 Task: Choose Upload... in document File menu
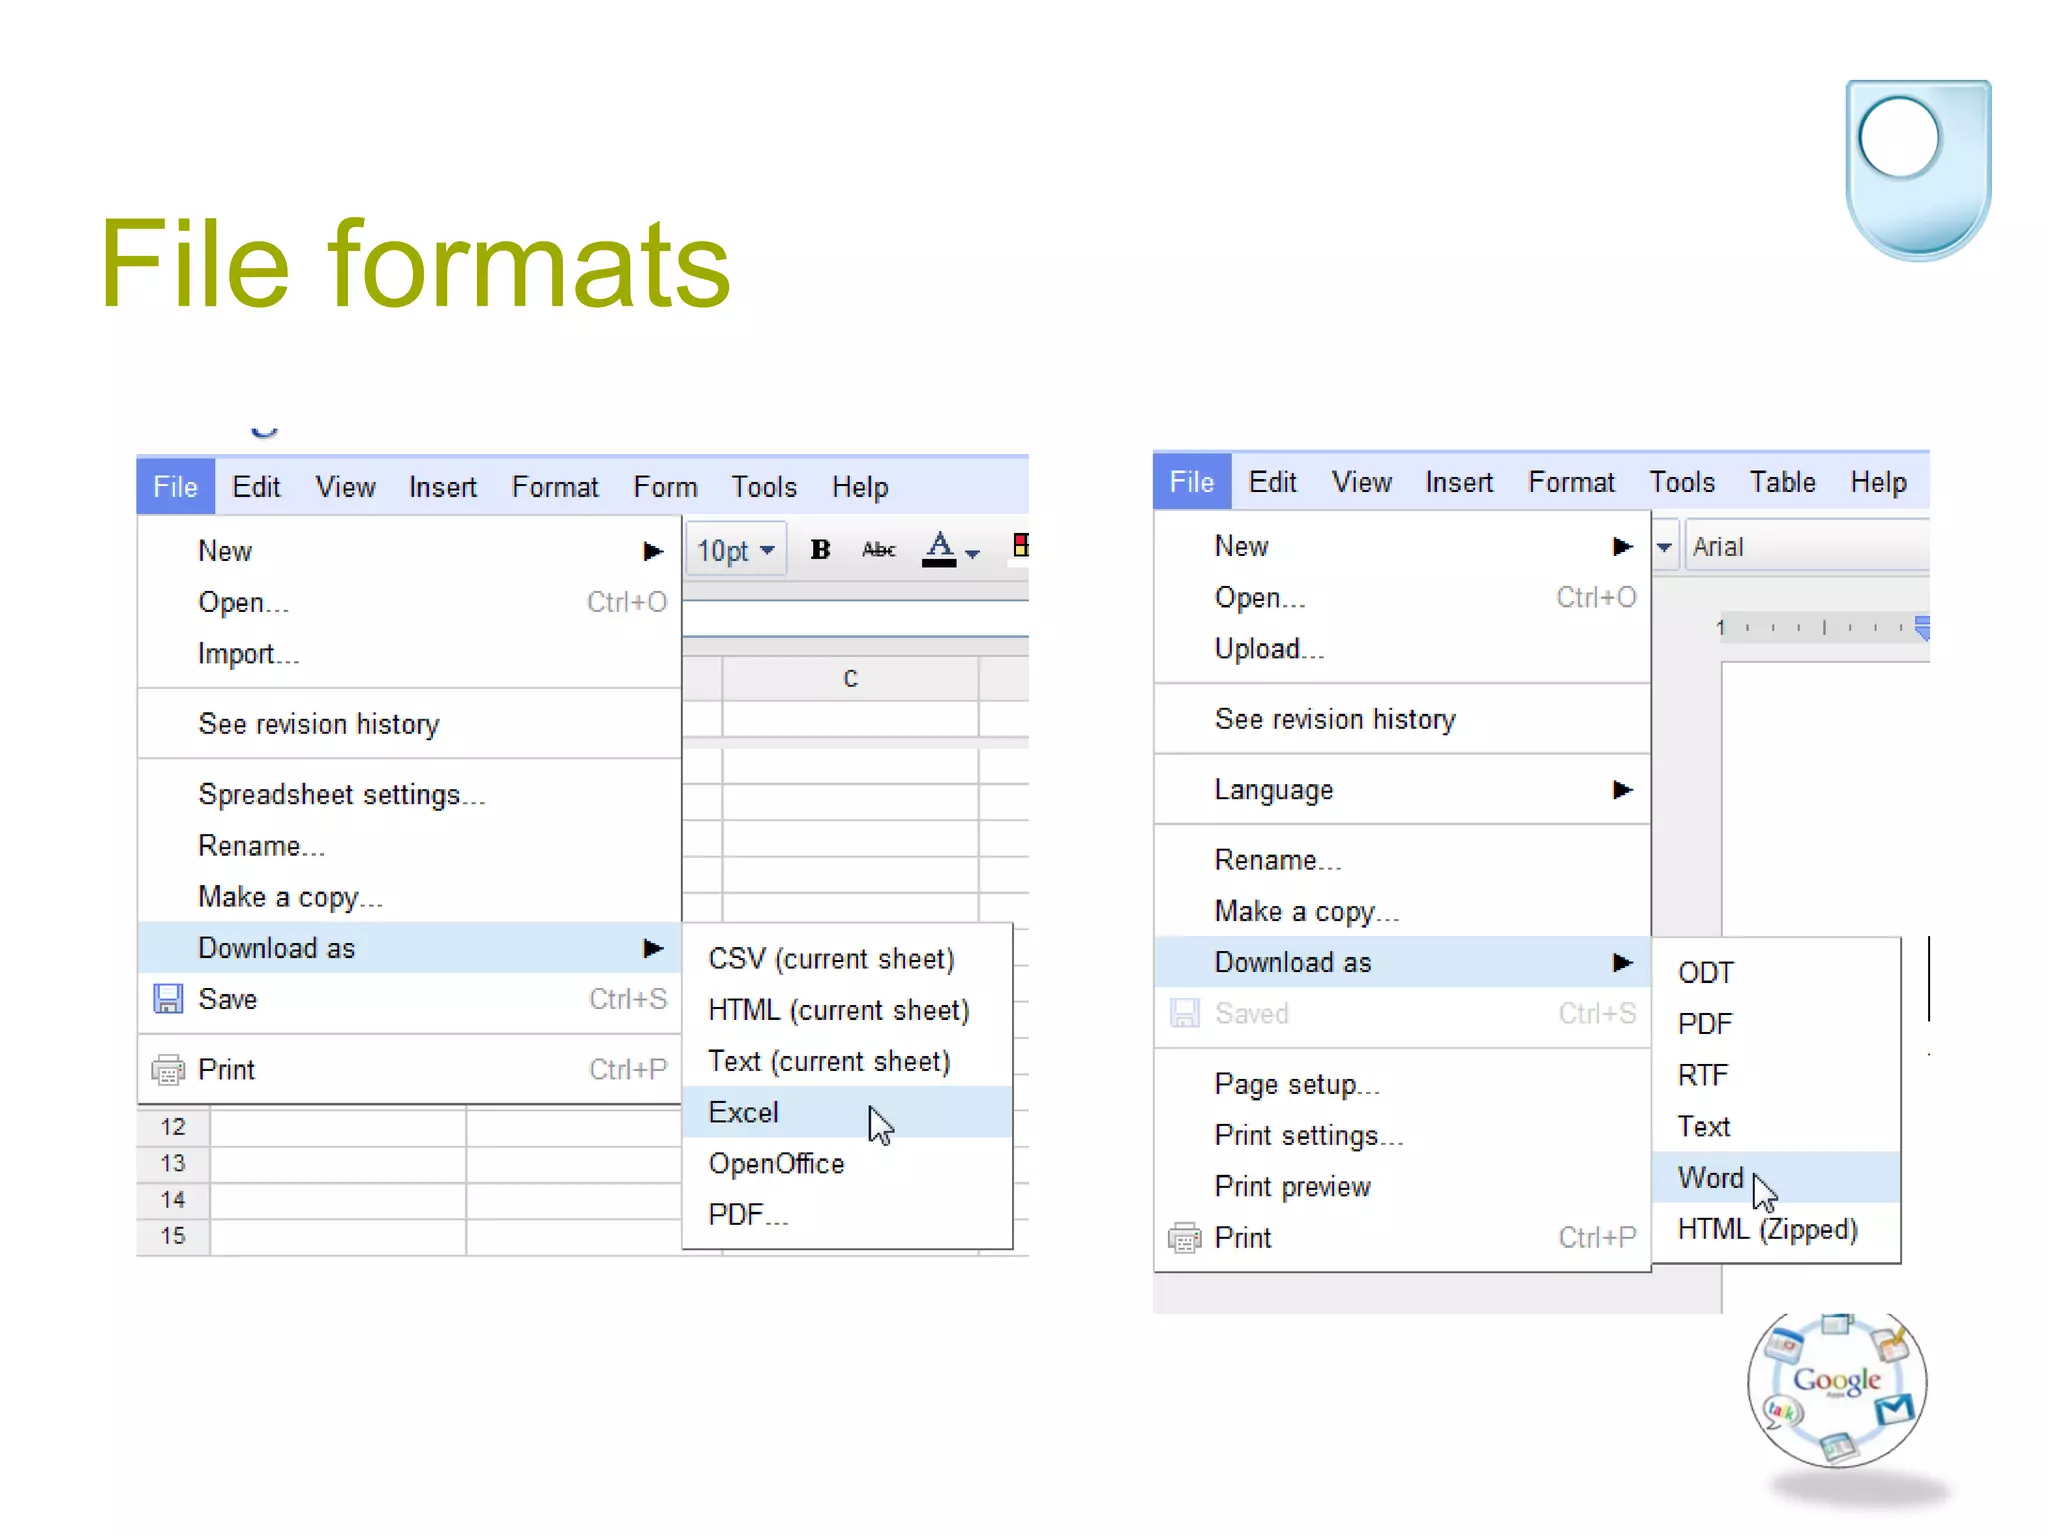[1402, 649]
